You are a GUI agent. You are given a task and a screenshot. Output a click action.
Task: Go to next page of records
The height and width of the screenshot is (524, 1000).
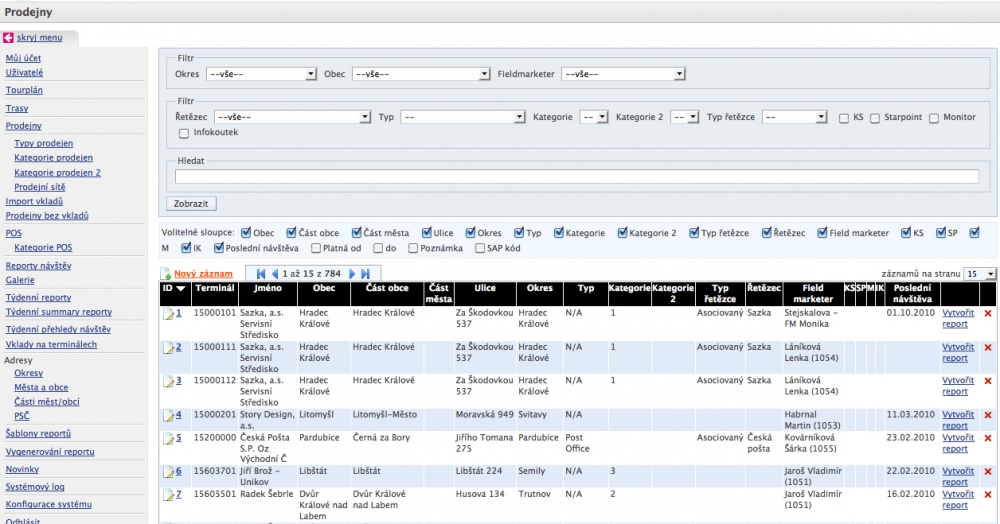click(x=351, y=274)
